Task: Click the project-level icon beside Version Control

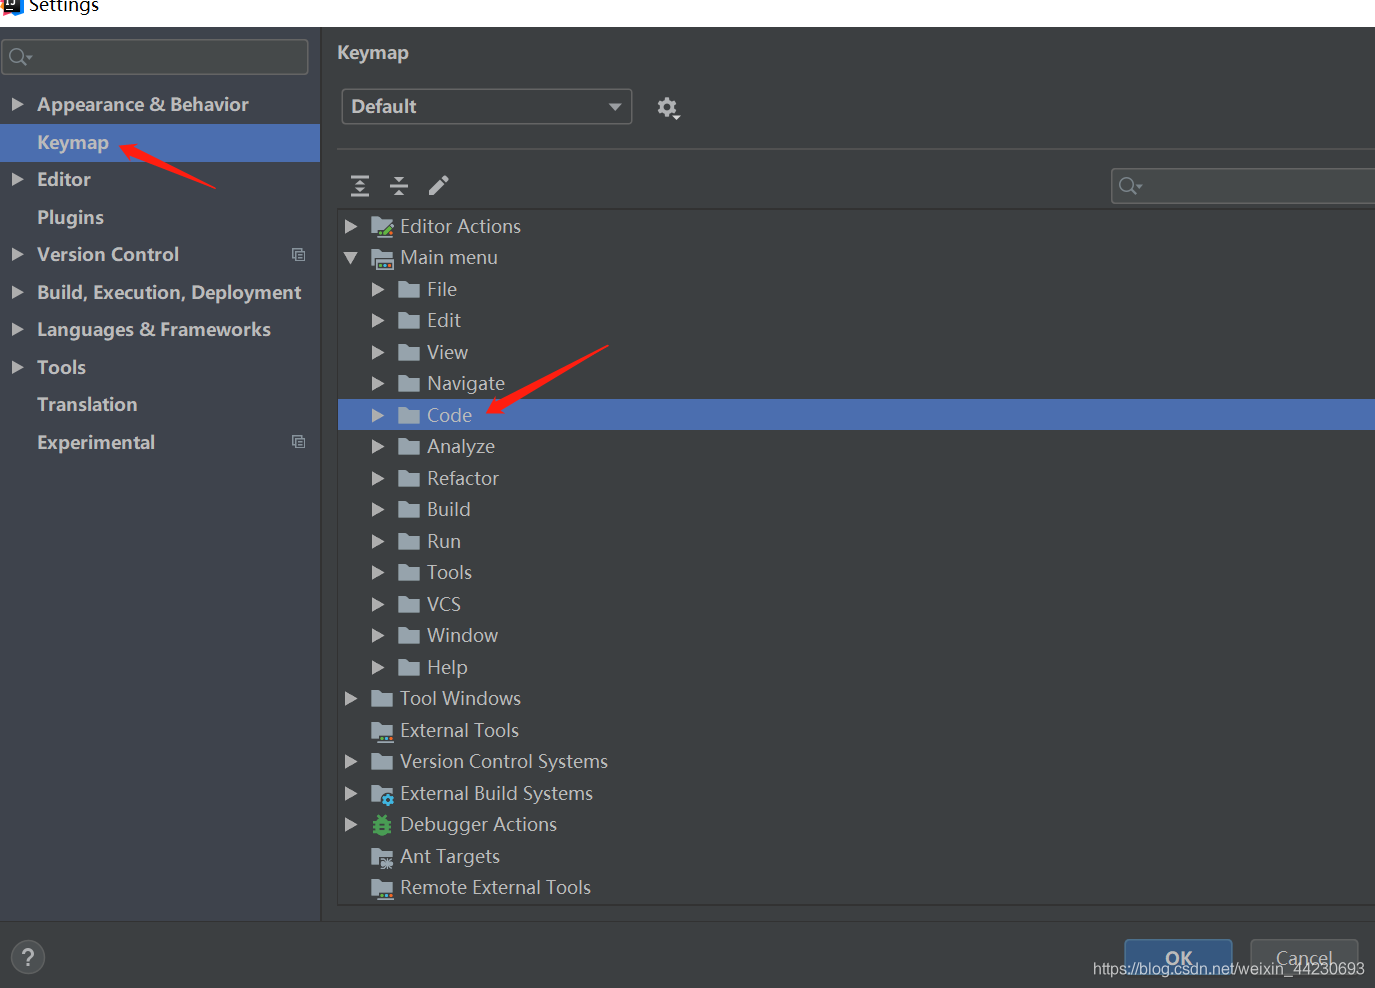Action: coord(298,255)
